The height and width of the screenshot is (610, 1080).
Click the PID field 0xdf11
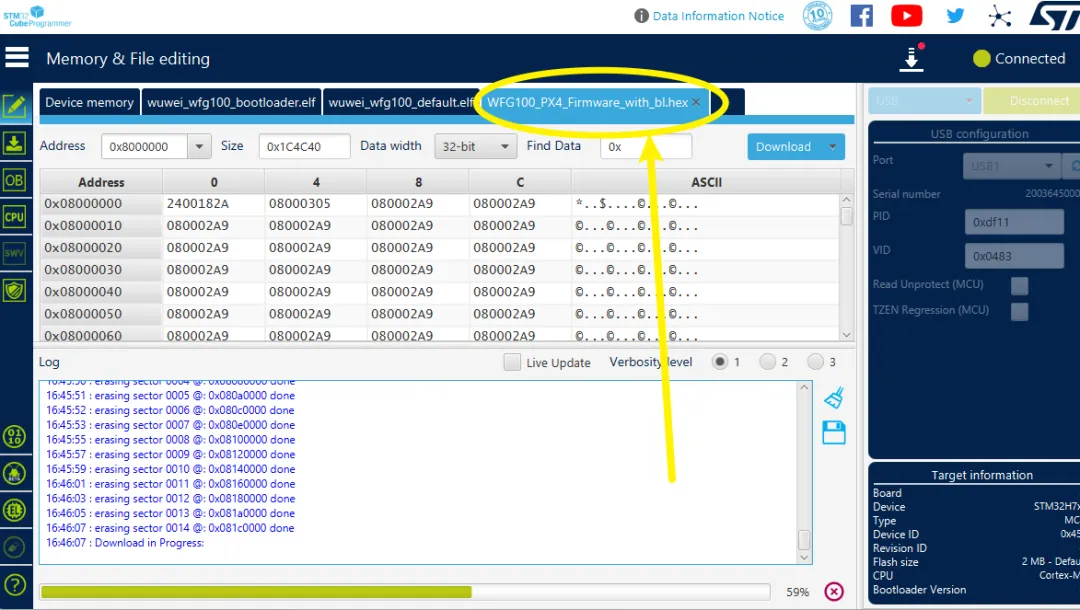pyautogui.click(x=1014, y=222)
